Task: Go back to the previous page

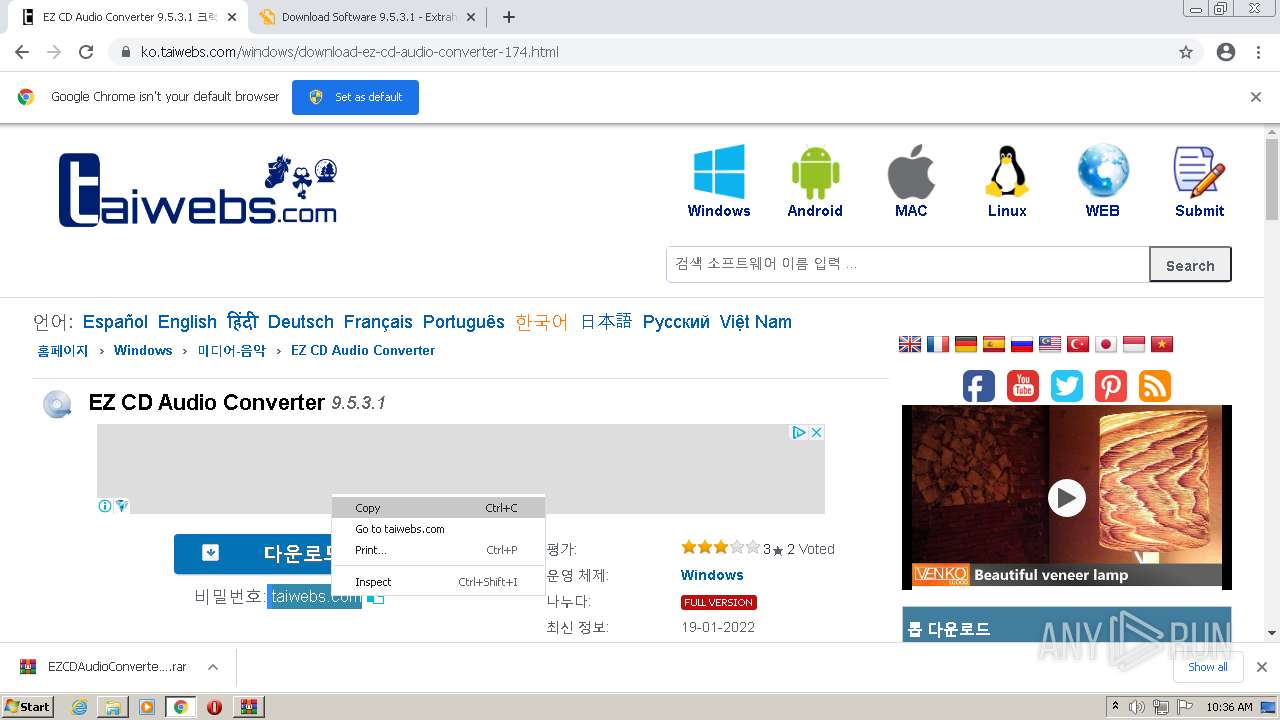Action: (22, 52)
